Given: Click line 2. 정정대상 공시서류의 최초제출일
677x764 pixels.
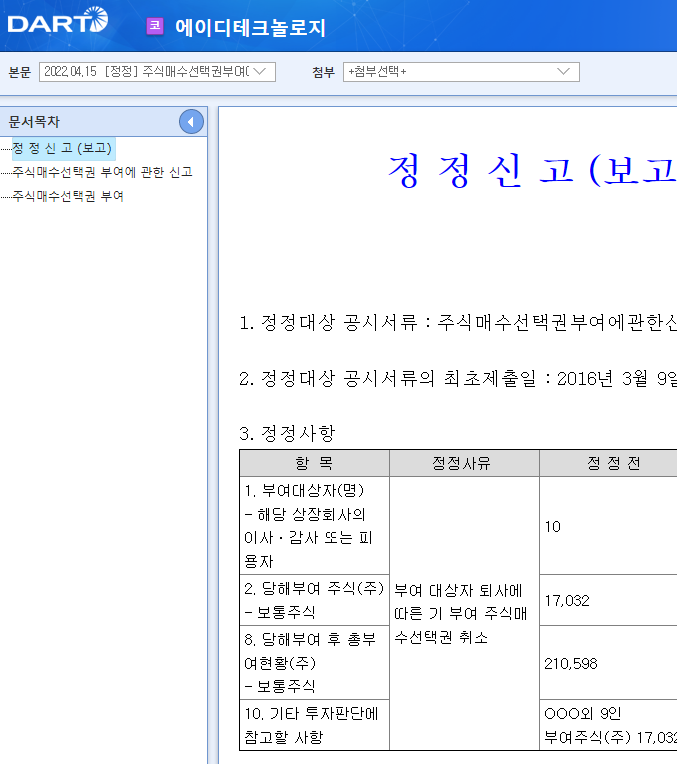Looking at the screenshot, I should [x=457, y=379].
